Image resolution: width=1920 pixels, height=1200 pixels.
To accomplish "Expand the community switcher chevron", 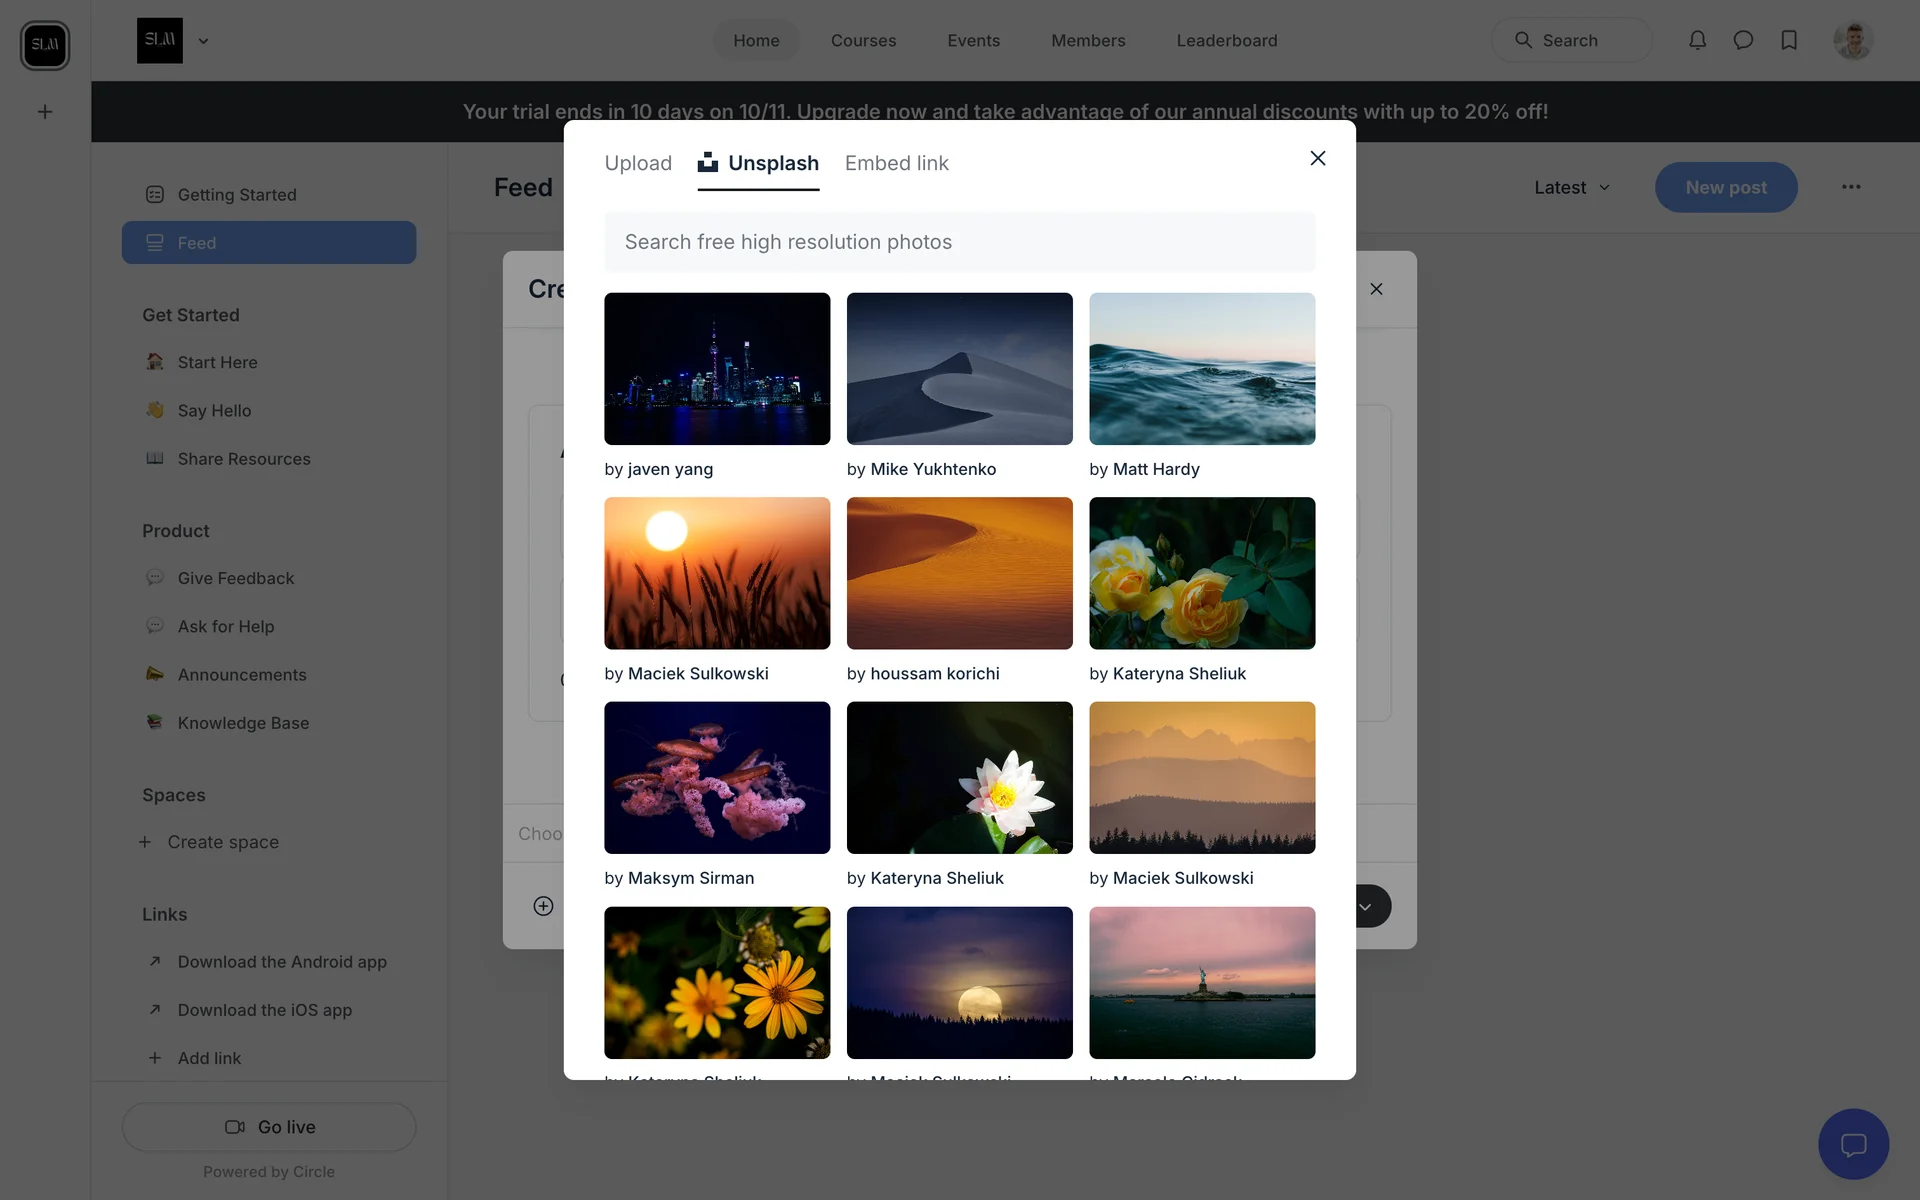I will point(203,41).
